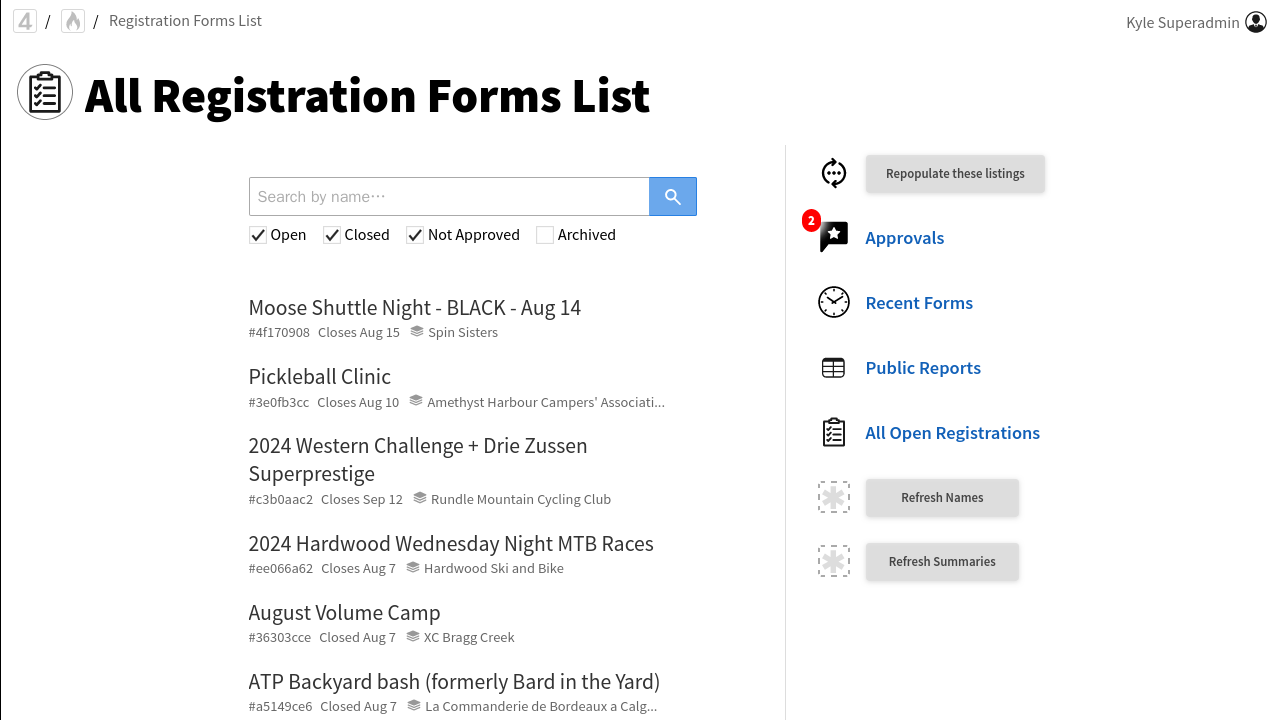Viewport: 1280px width, 720px height.
Task: Click the Approvals star speech-bubble icon
Action: pos(834,237)
